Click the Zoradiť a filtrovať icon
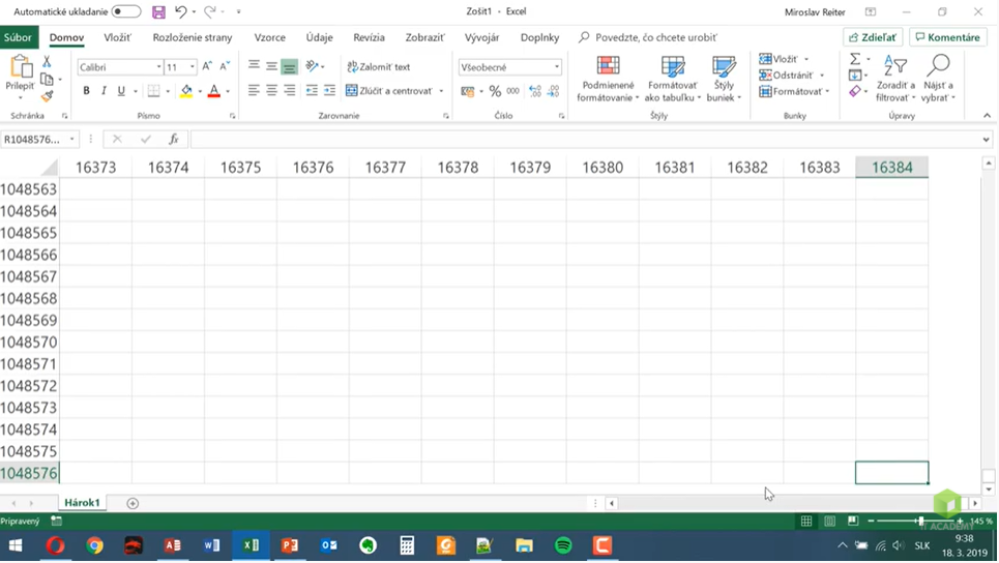 click(895, 67)
